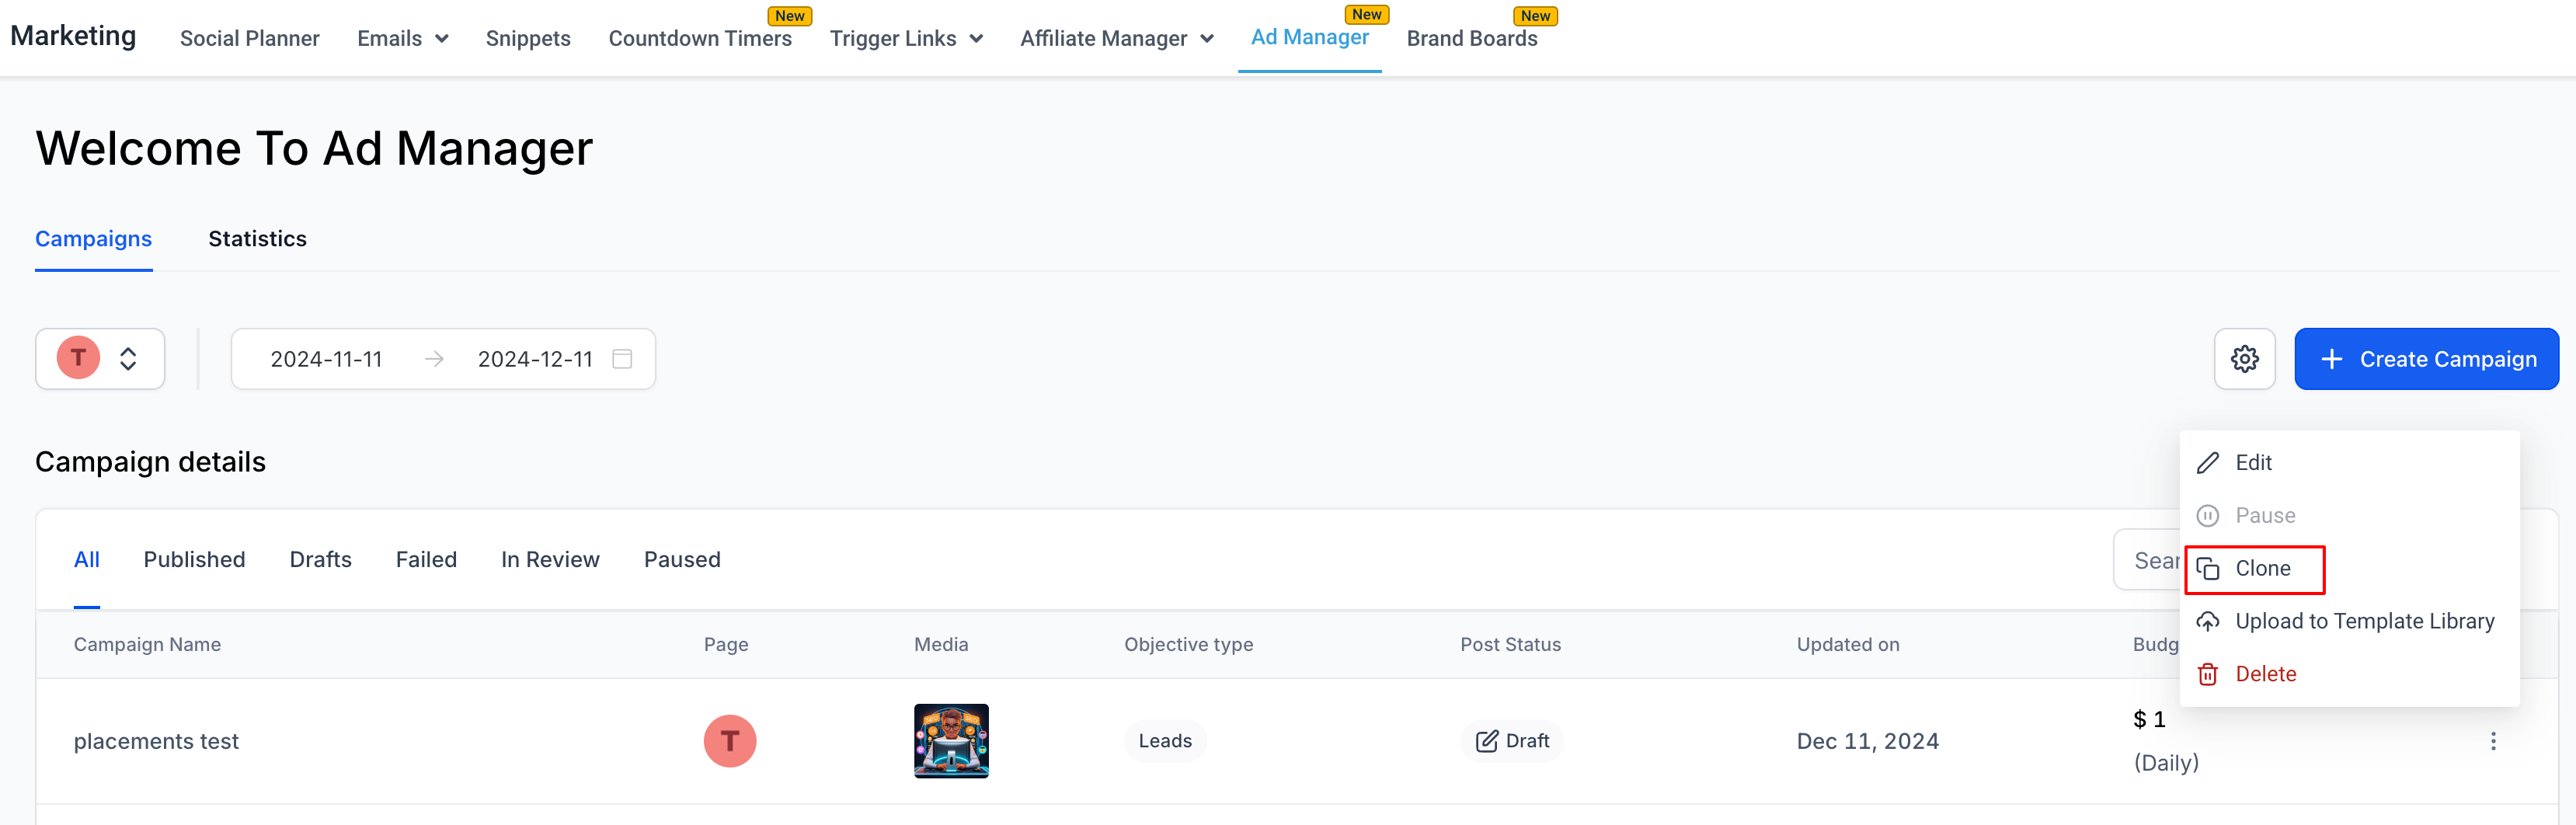Click the Post Status column header
The image size is (2576, 825).
point(1510,645)
